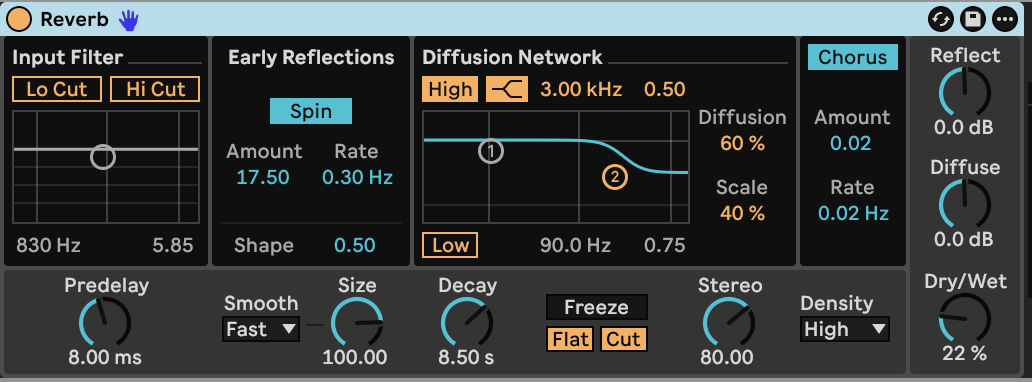
Task: Select diffusion filter node 1
Action: click(491, 151)
